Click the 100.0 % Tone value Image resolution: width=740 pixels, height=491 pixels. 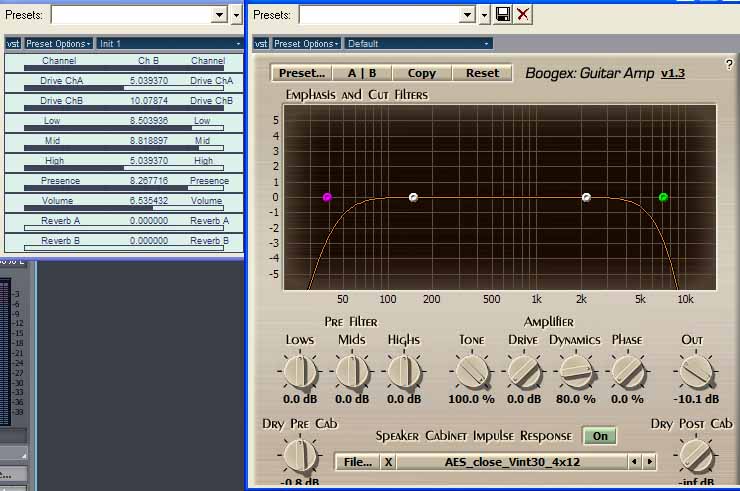click(471, 399)
